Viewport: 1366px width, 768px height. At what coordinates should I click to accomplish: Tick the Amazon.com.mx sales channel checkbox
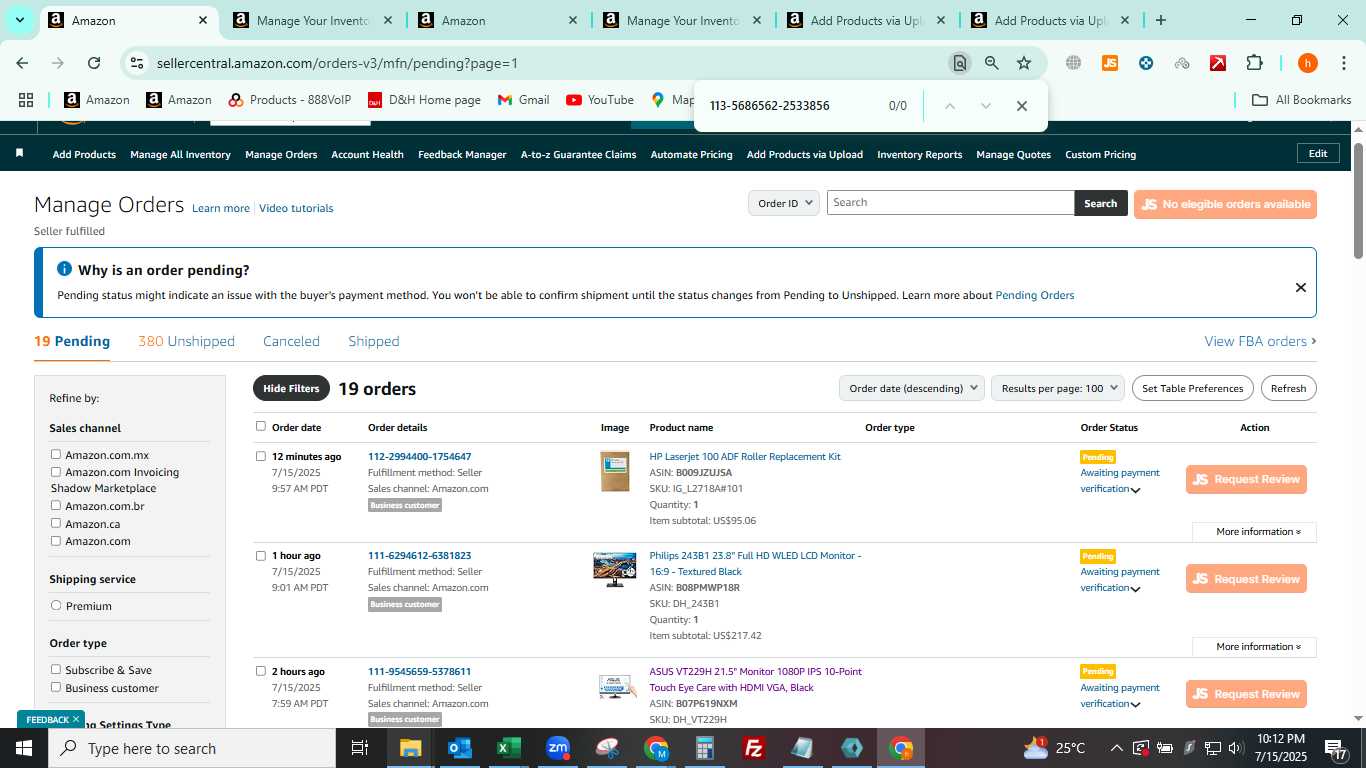point(56,454)
